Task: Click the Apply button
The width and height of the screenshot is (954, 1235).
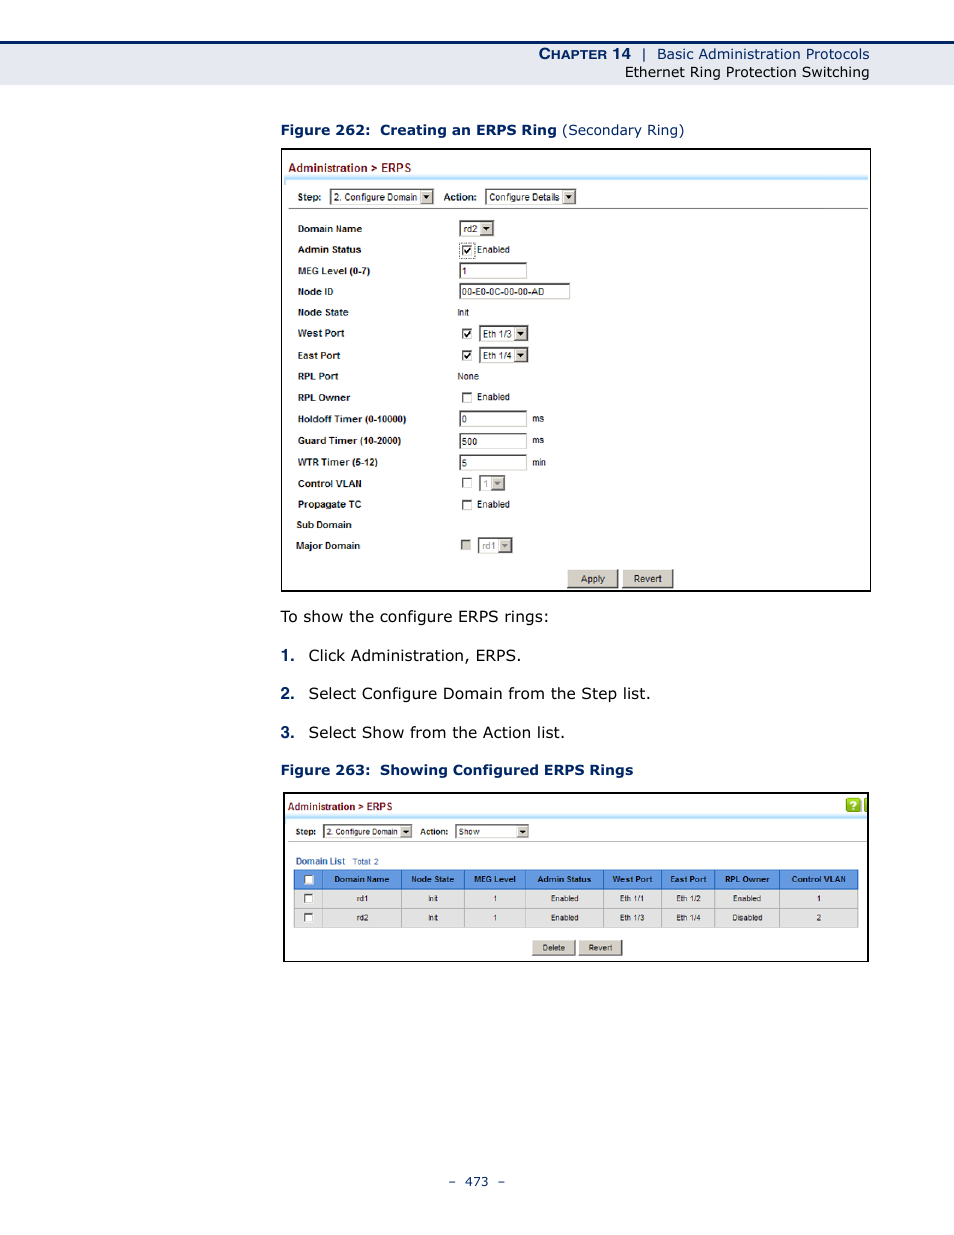Action: pos(593,579)
